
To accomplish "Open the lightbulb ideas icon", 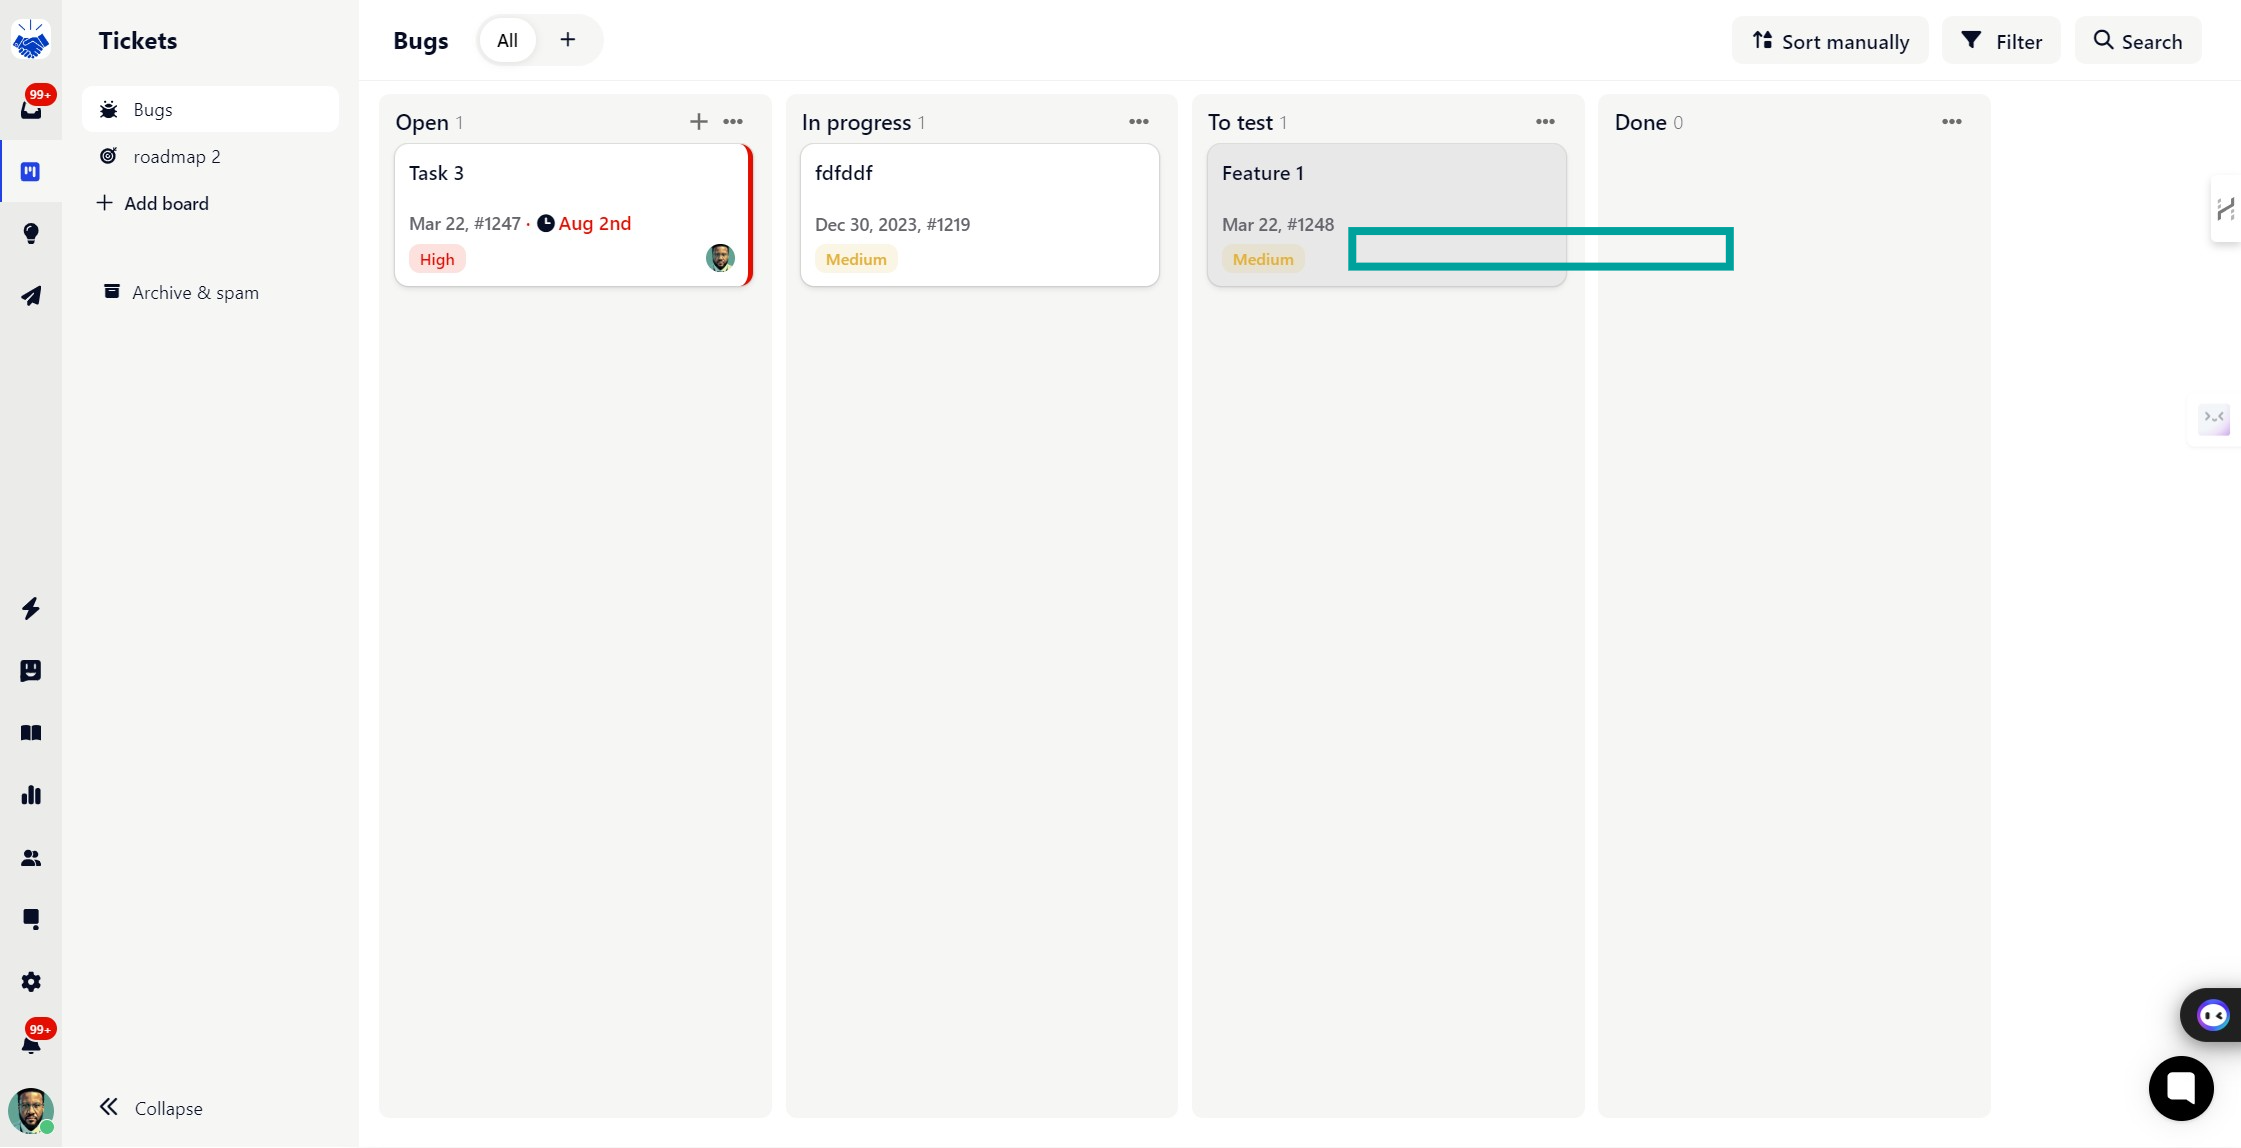I will 31,234.
